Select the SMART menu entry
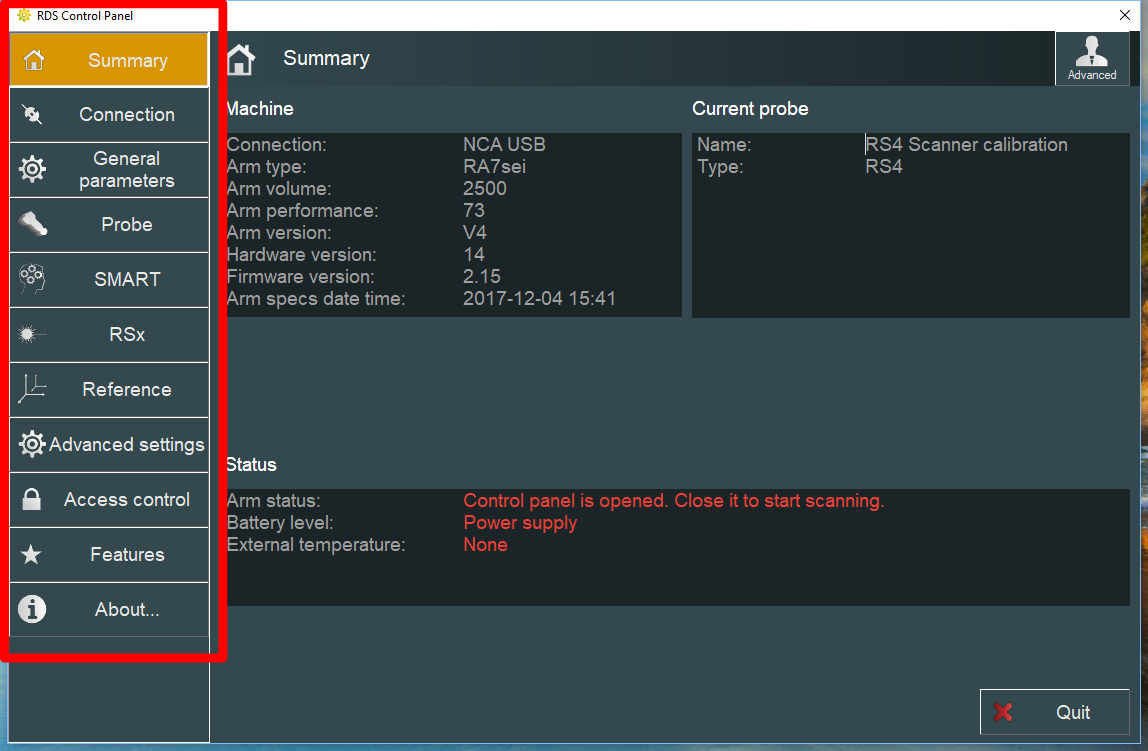 127,280
